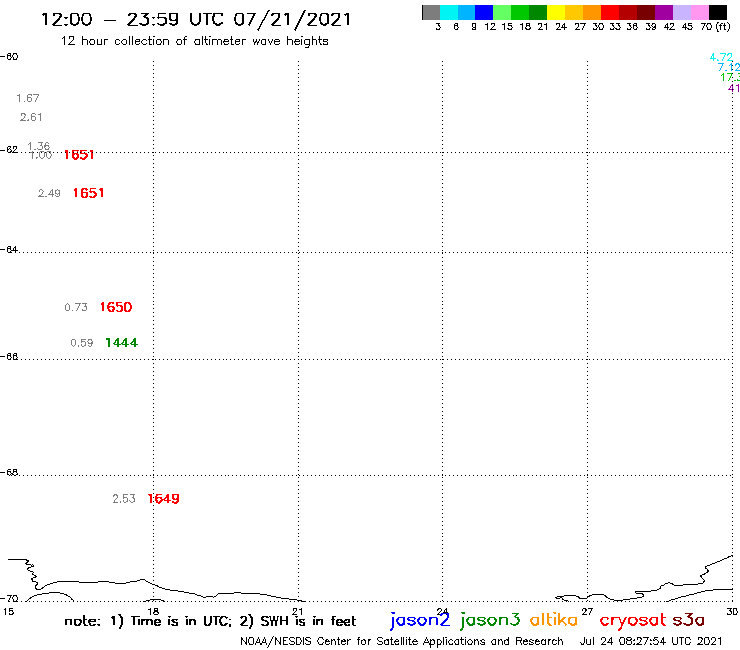Click the orange 'altika' satellite label

click(x=554, y=620)
